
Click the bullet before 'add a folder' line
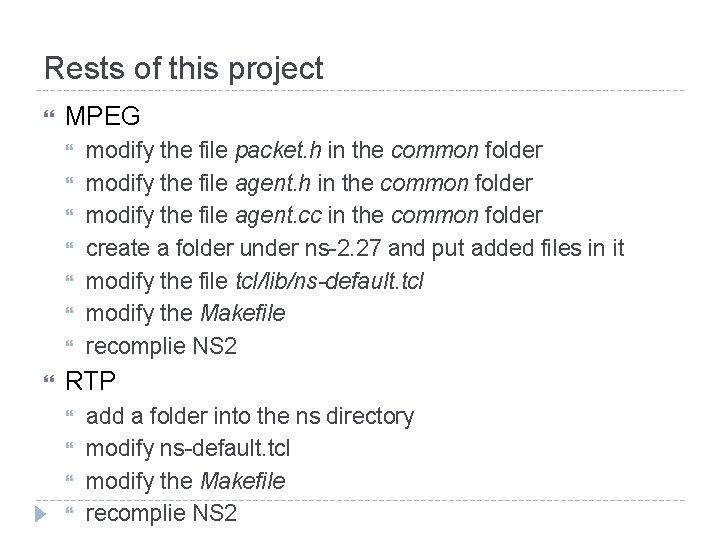(x=69, y=414)
